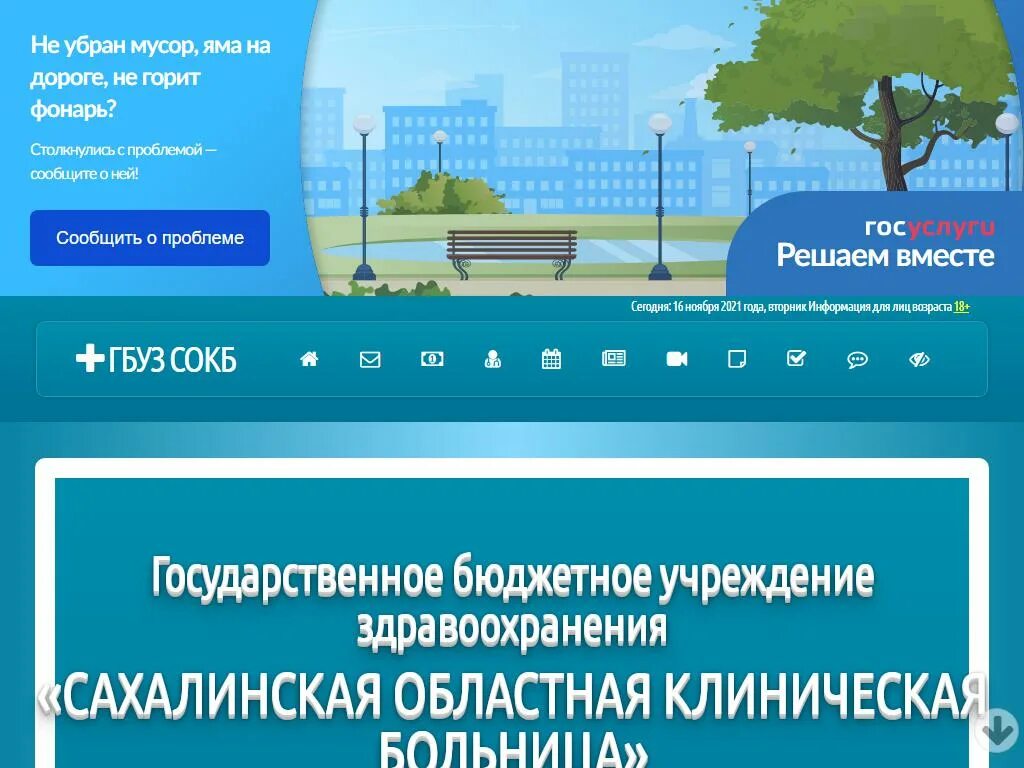
Task: Click the date text '16 ноября 2021 года'
Action: [x=718, y=306]
